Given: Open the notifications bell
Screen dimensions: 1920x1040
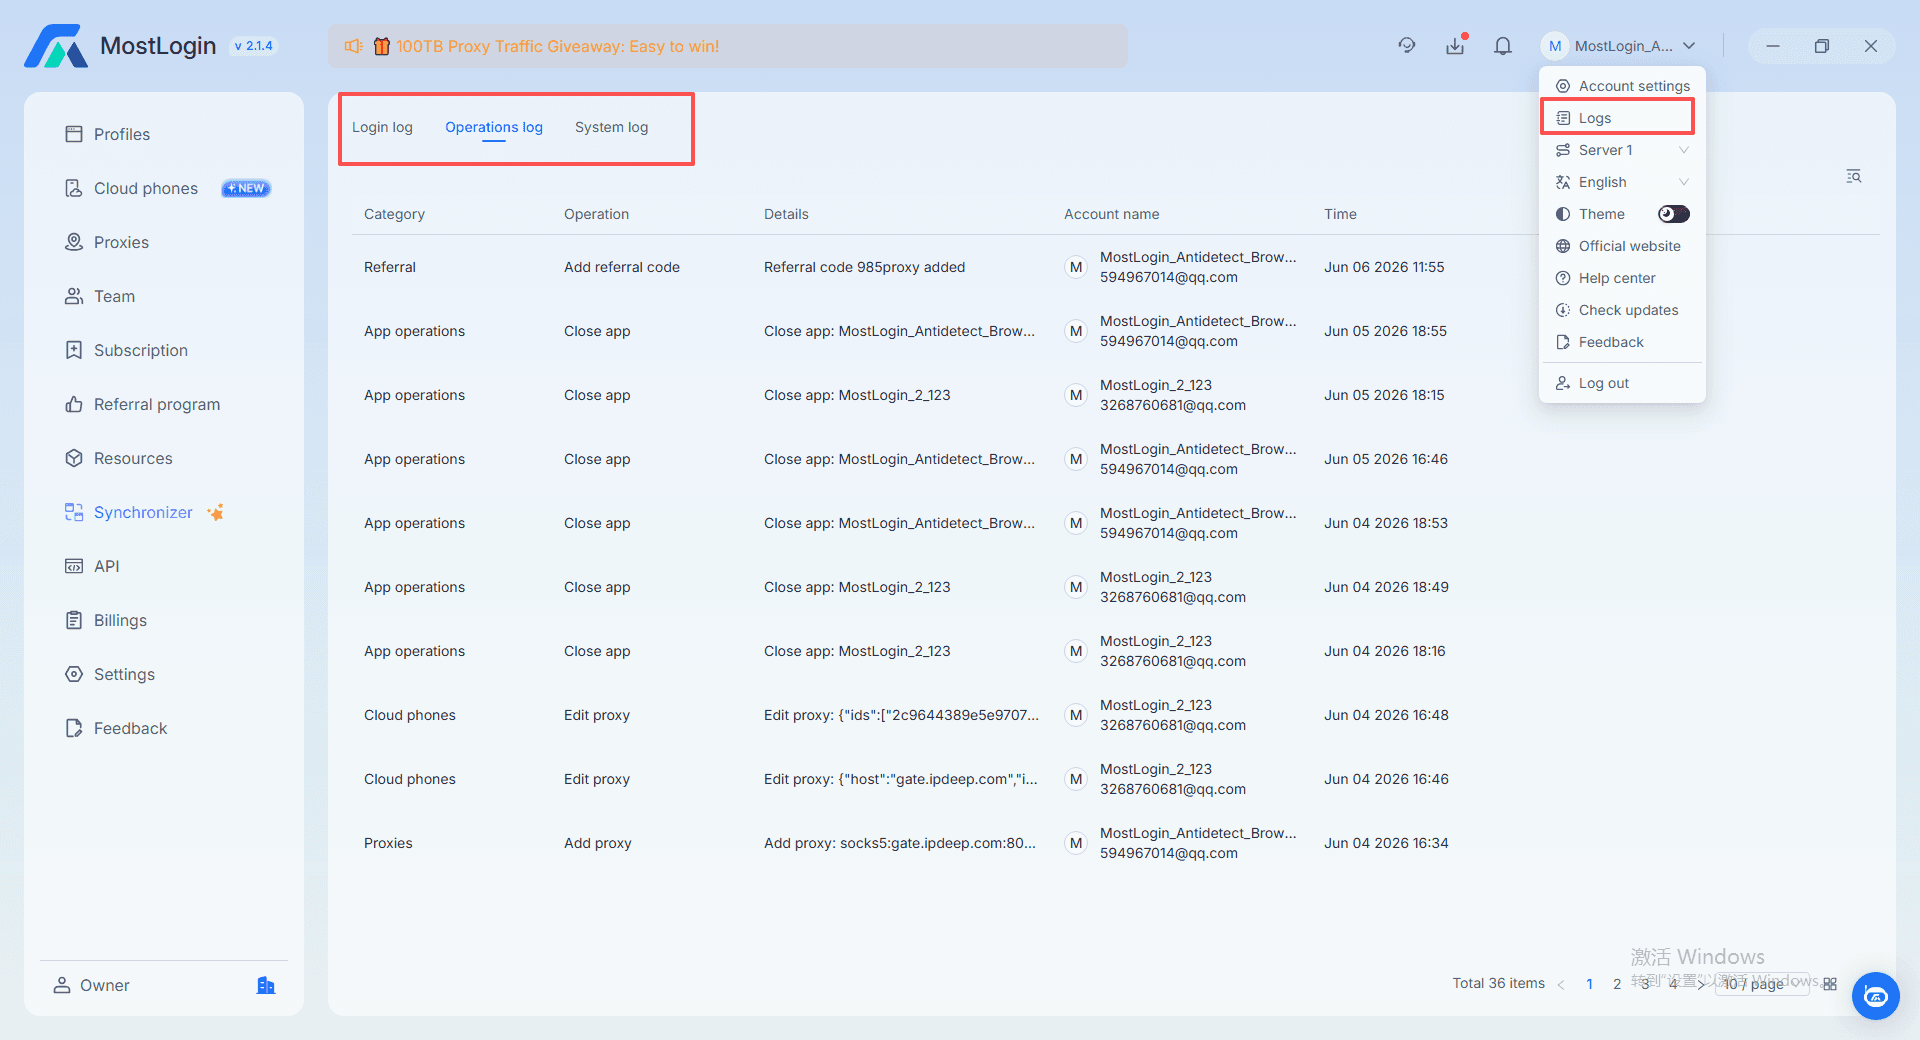Looking at the screenshot, I should (x=1503, y=46).
